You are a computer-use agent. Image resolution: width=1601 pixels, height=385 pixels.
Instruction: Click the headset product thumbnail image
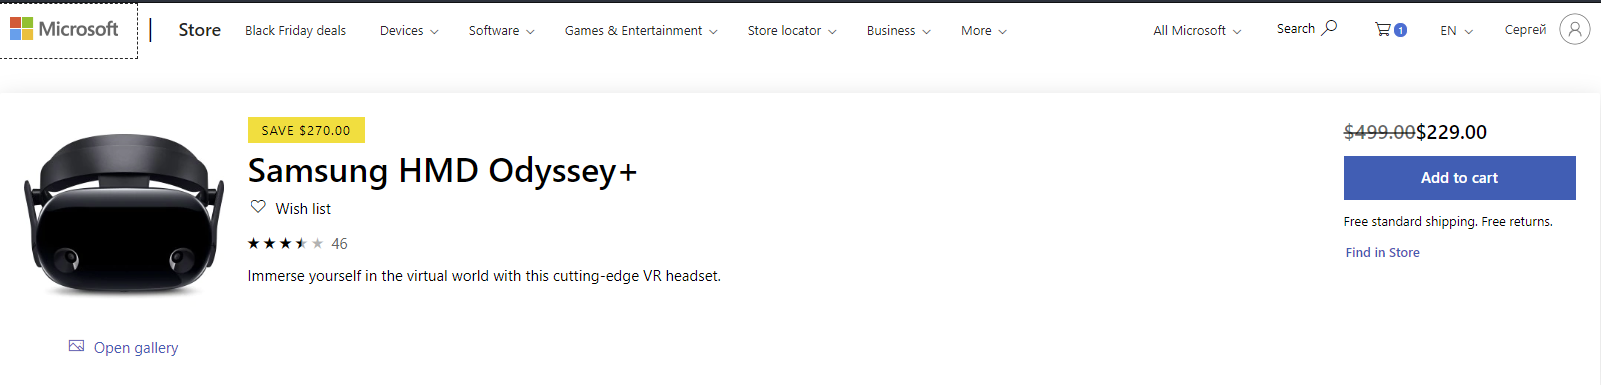(124, 214)
